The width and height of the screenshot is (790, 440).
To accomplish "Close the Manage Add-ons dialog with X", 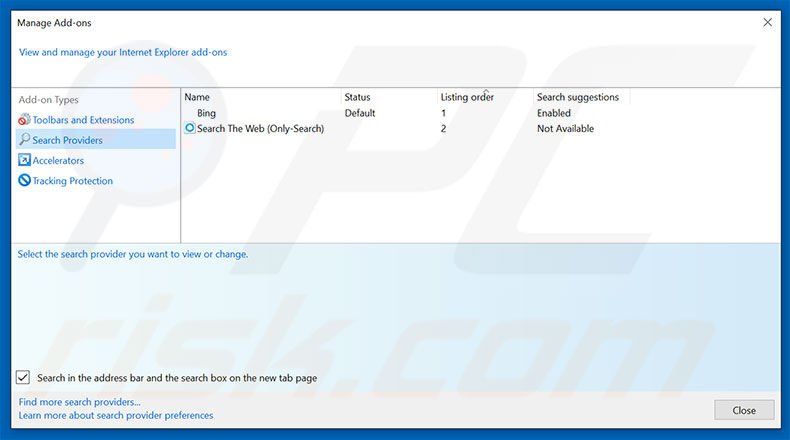I will [767, 22].
